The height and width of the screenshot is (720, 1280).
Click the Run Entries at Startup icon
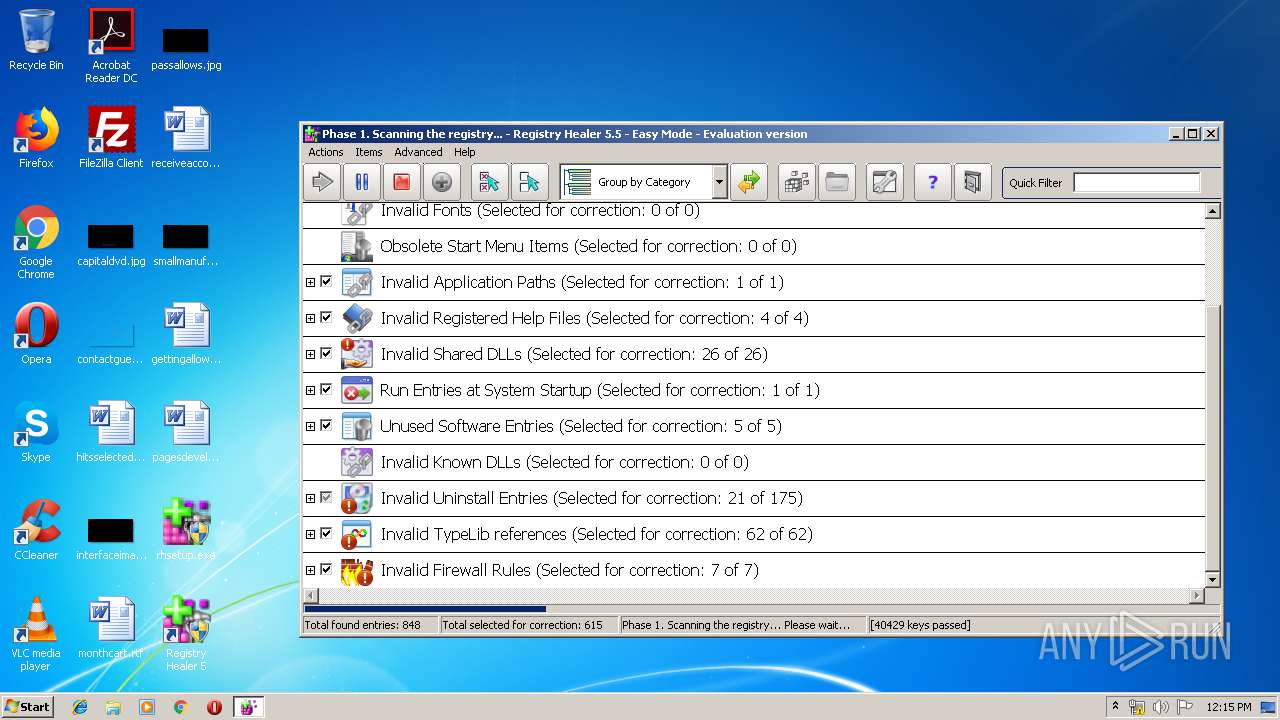click(356, 390)
